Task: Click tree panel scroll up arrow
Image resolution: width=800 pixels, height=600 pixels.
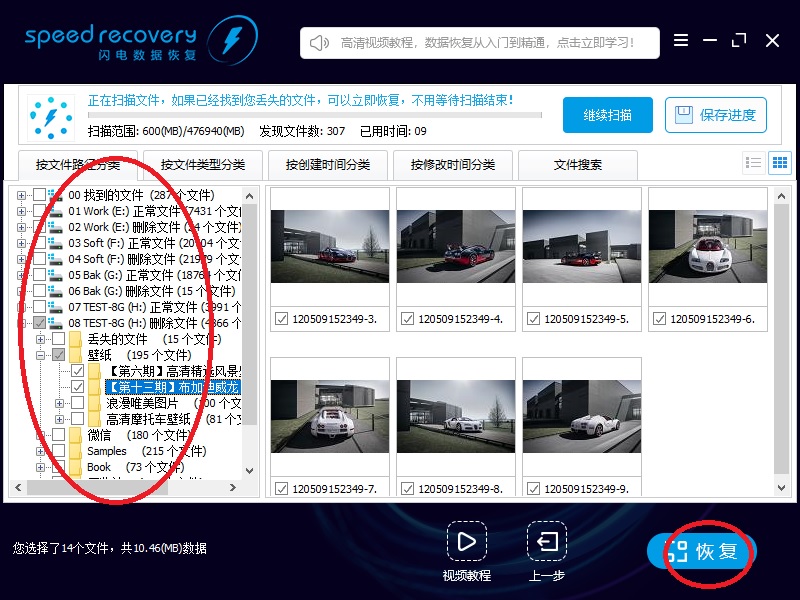Action: click(x=249, y=196)
